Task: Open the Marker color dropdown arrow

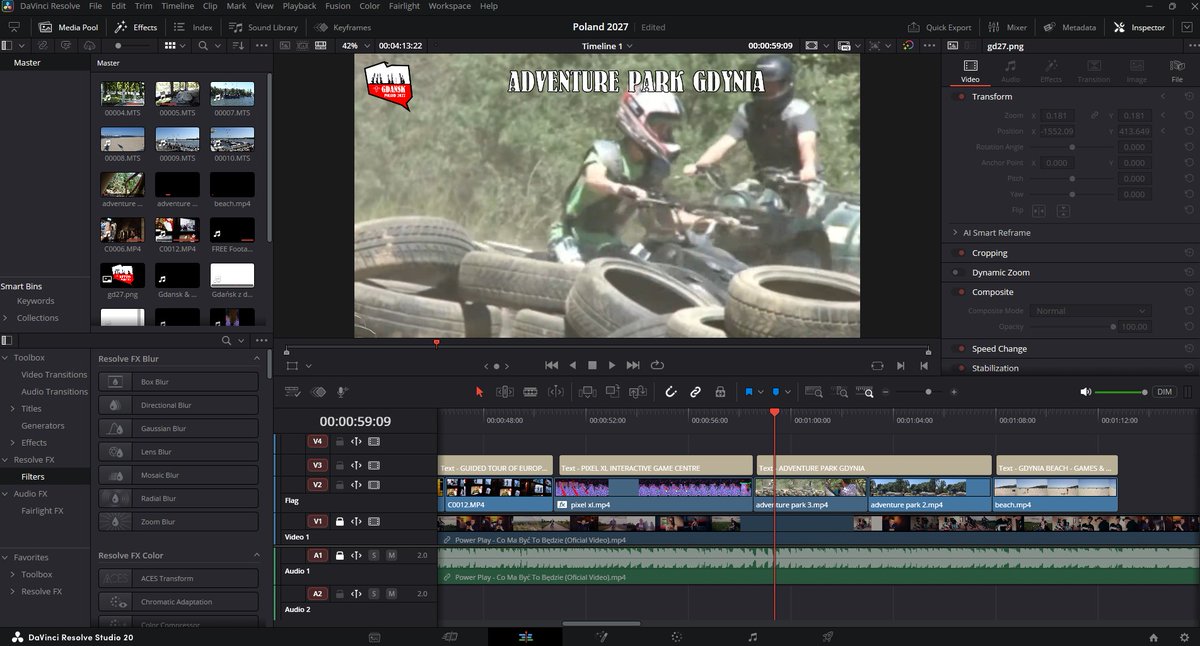Action: 789,392
